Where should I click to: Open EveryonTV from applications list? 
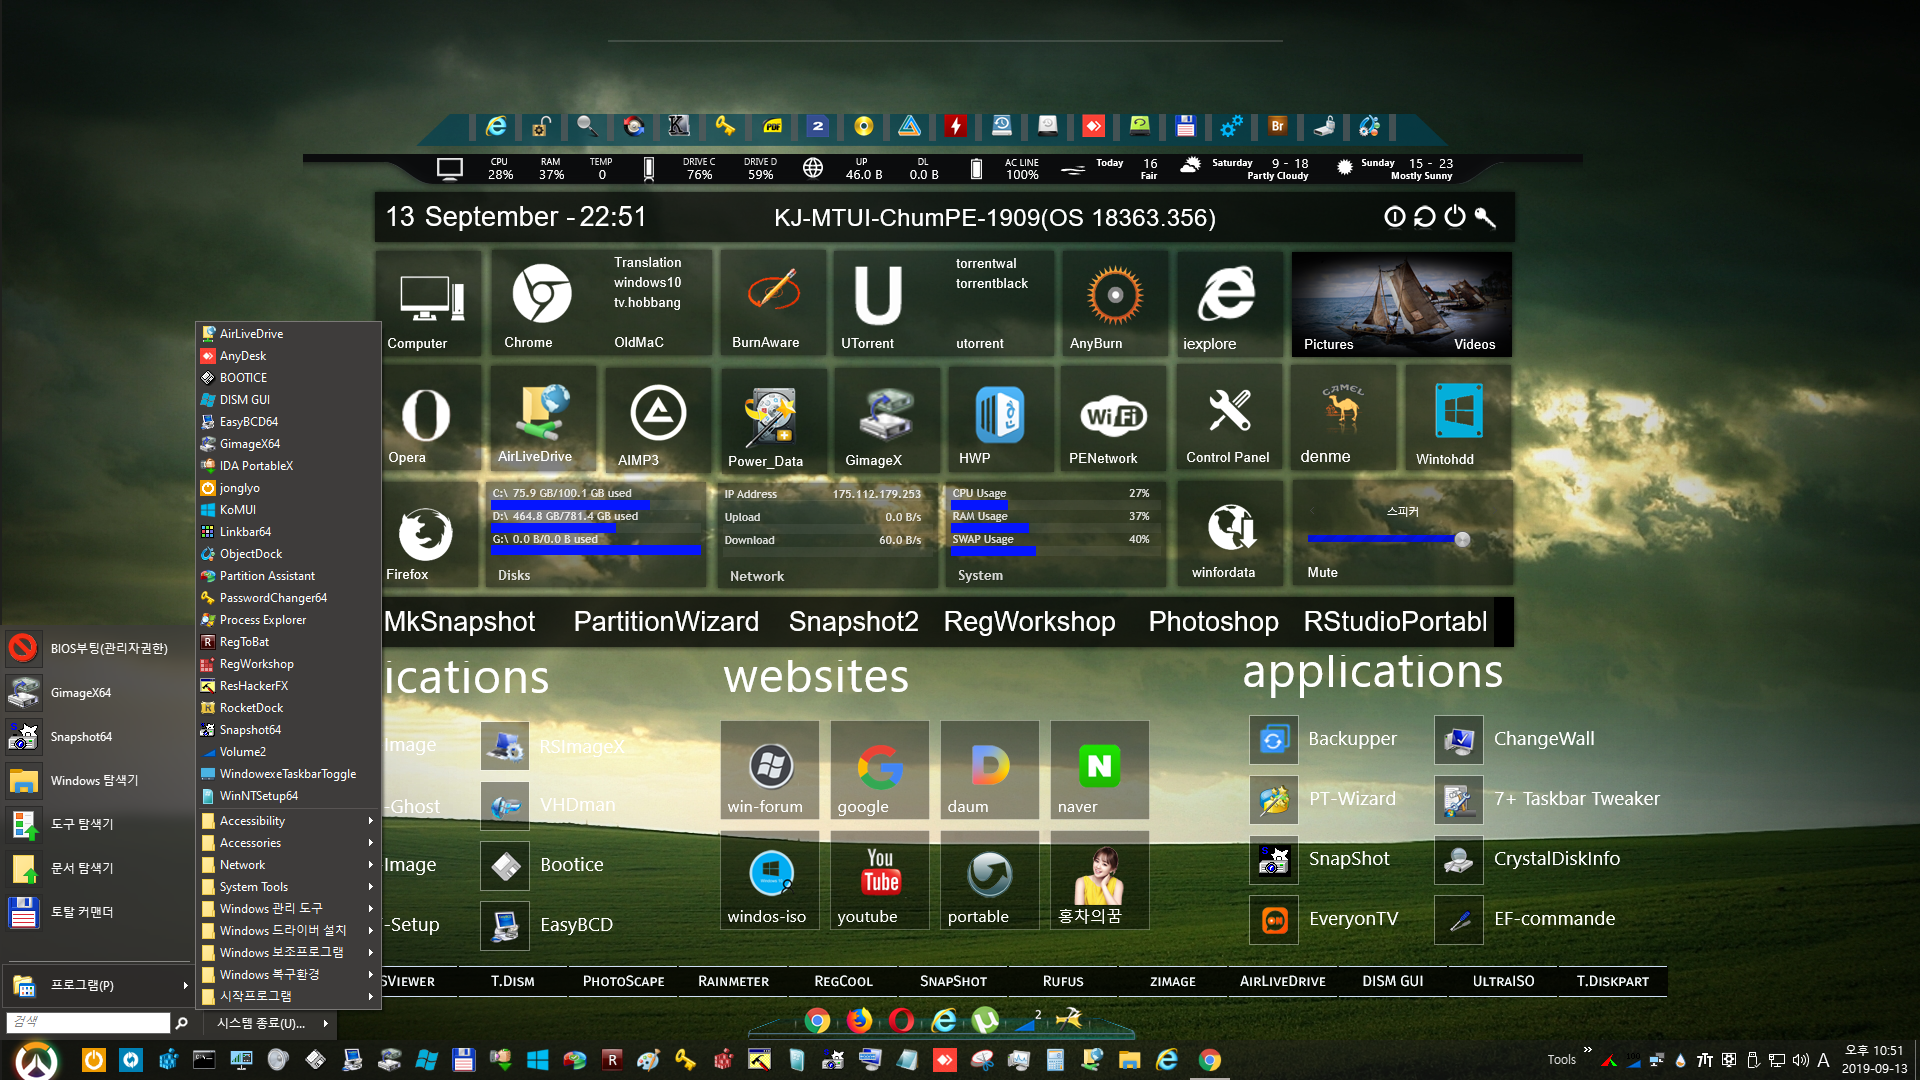click(x=1325, y=919)
